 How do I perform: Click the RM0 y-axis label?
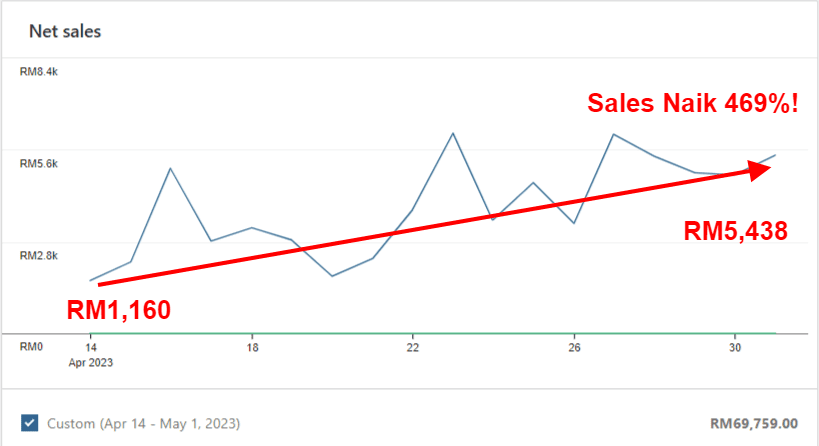coord(32,348)
